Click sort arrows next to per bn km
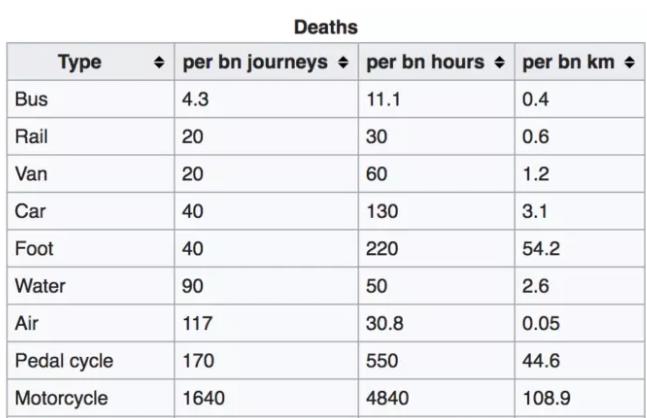 629,62
